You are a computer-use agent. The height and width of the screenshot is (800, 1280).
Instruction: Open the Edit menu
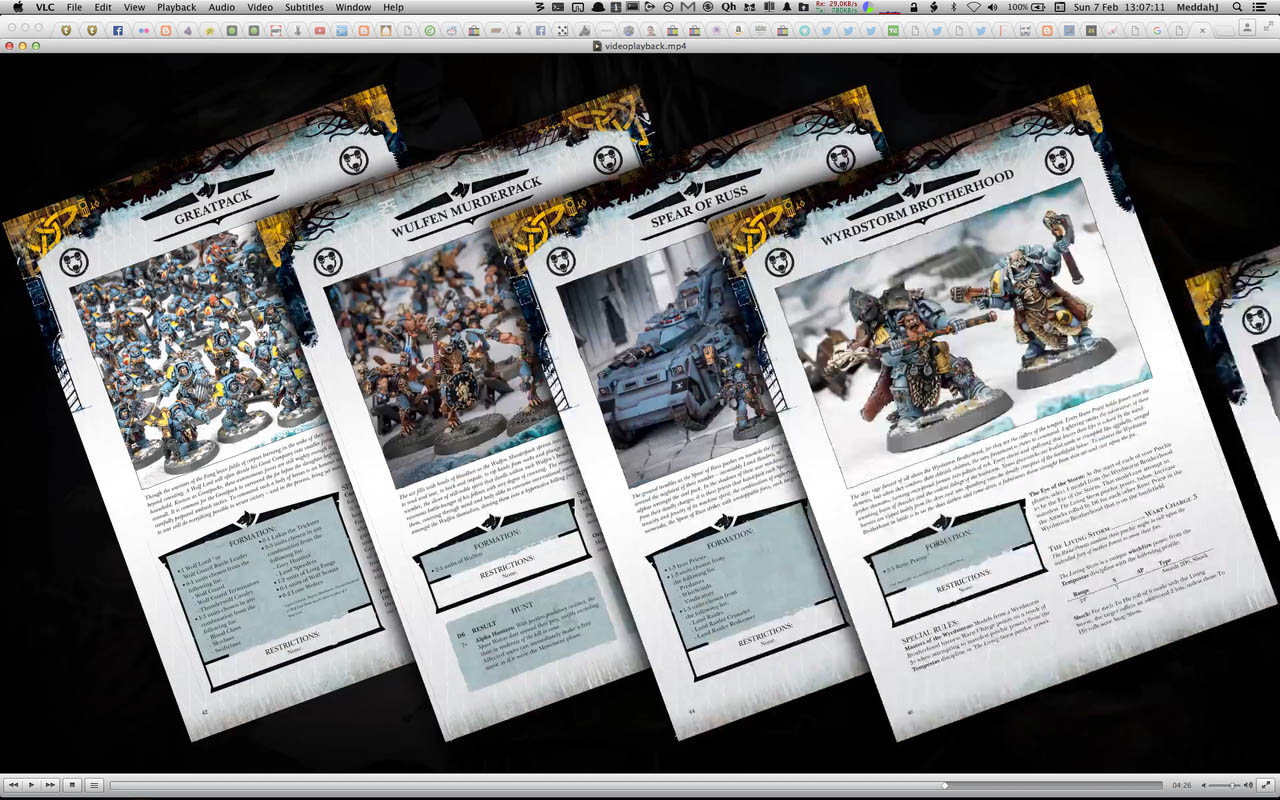pyautogui.click(x=103, y=7)
